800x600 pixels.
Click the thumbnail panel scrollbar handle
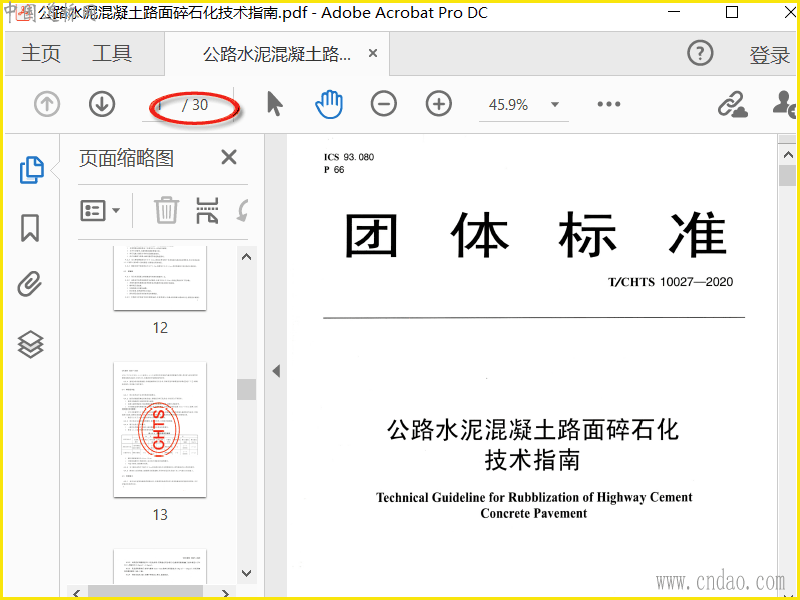[x=246, y=389]
